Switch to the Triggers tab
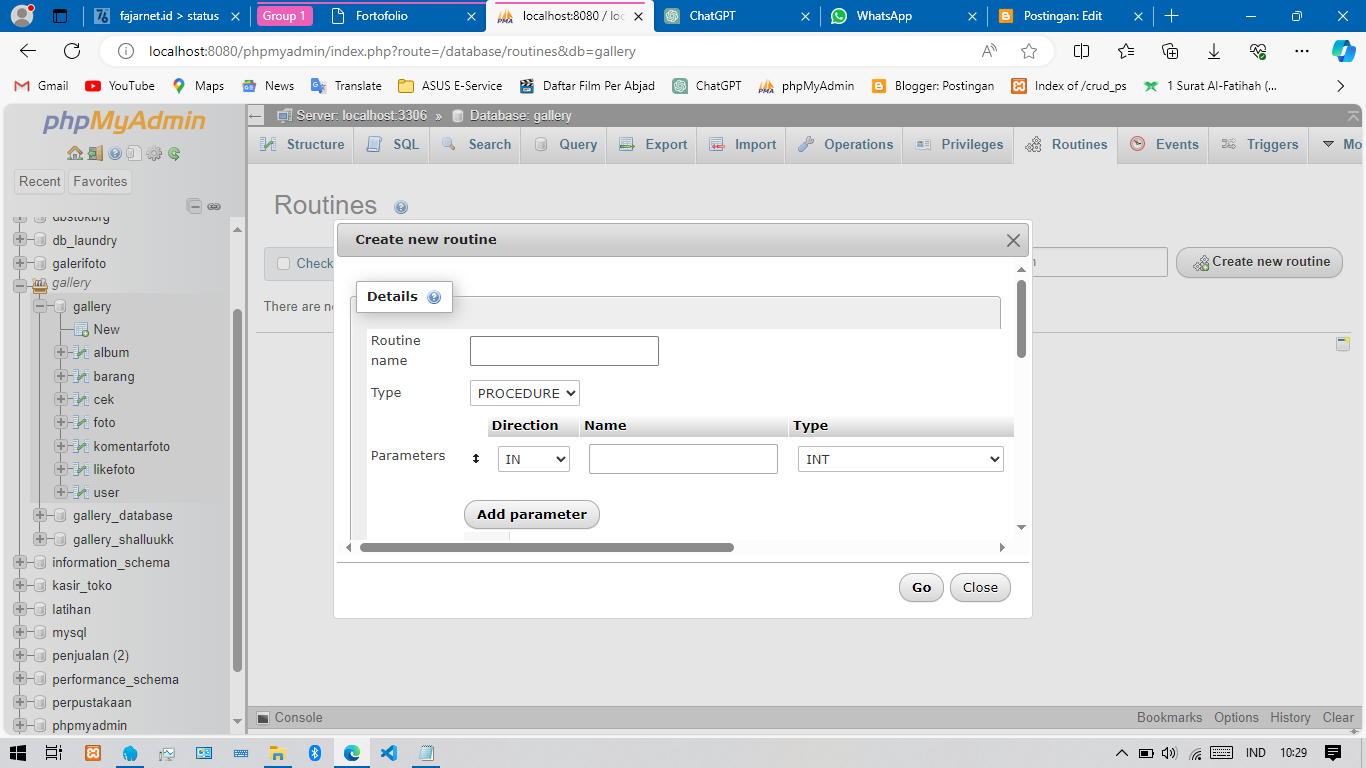The image size is (1366, 768). point(1258,145)
